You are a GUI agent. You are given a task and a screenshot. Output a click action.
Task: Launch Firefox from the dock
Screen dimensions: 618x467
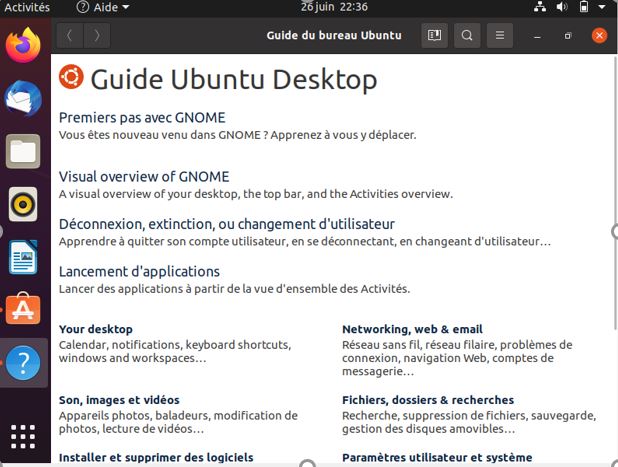point(23,45)
